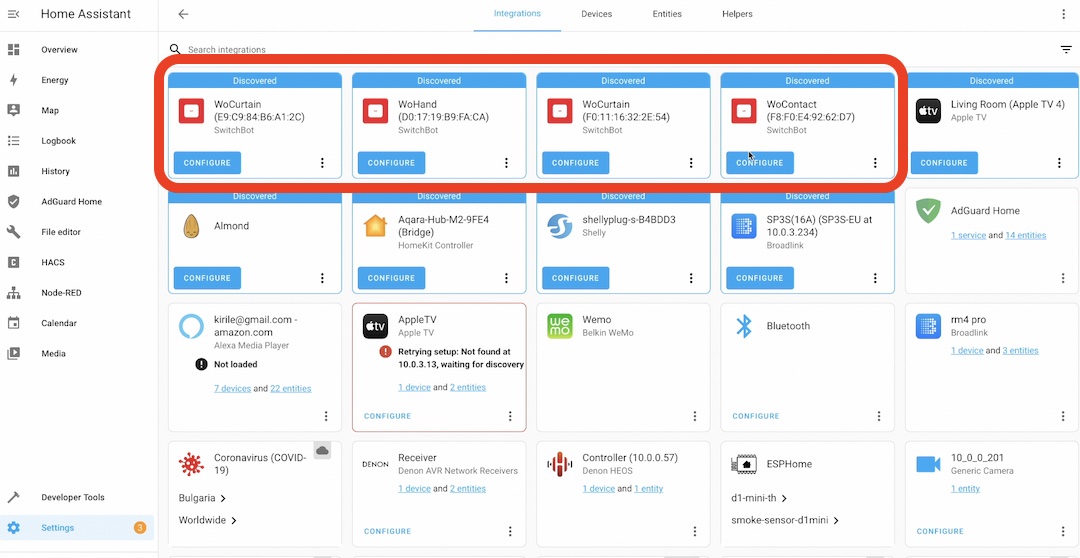Click the Settings gear icon

click(x=13, y=528)
